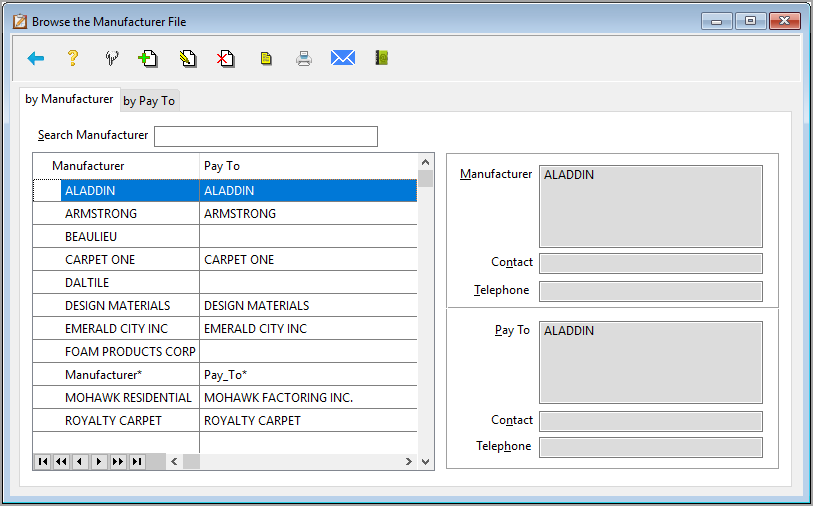
Task: Select EMERALD CITY INC manufacturer cell
Action: tap(116, 329)
